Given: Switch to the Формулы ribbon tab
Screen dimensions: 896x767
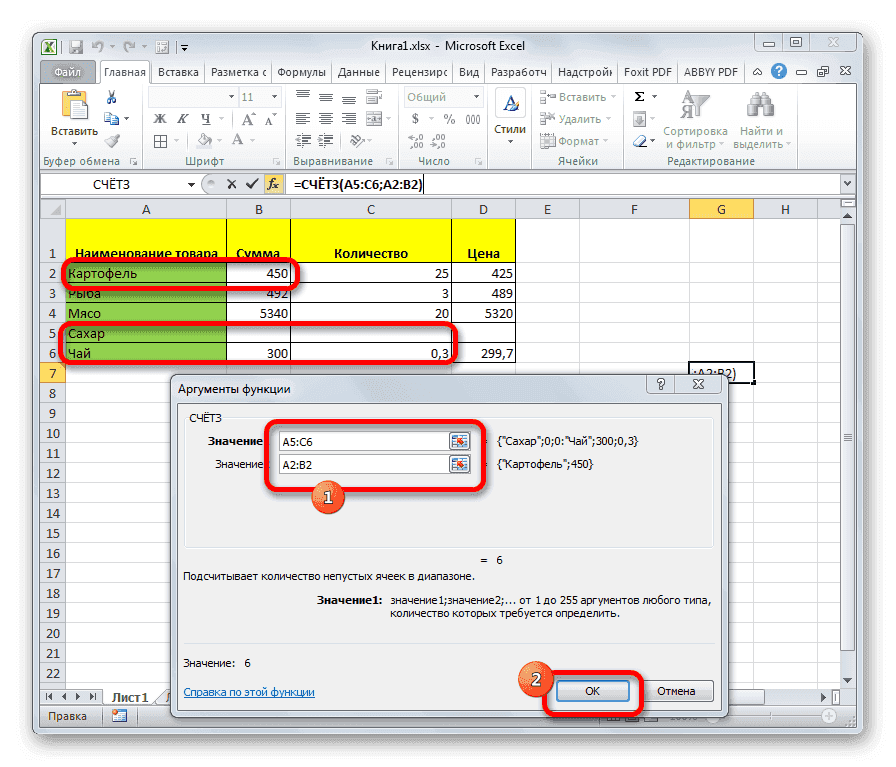Looking at the screenshot, I should click(x=302, y=71).
